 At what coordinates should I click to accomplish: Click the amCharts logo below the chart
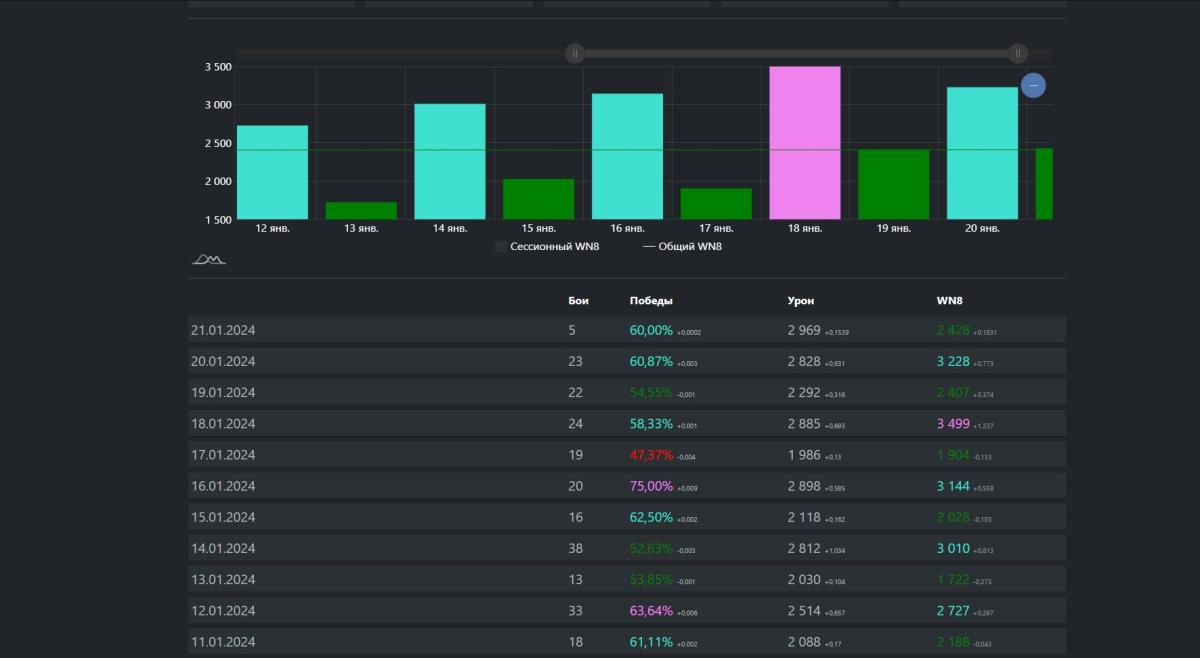coord(209,260)
